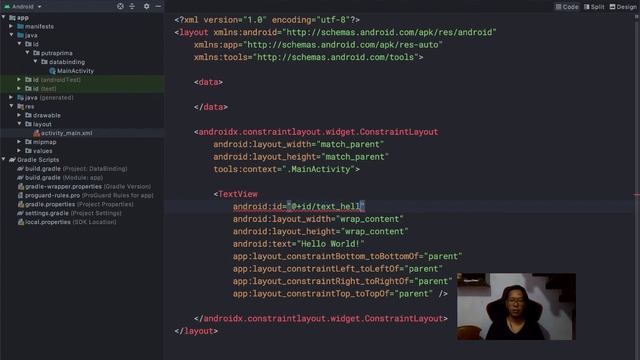Click the gradle.properties file icon
The height and width of the screenshot is (360, 640).
[20, 204]
